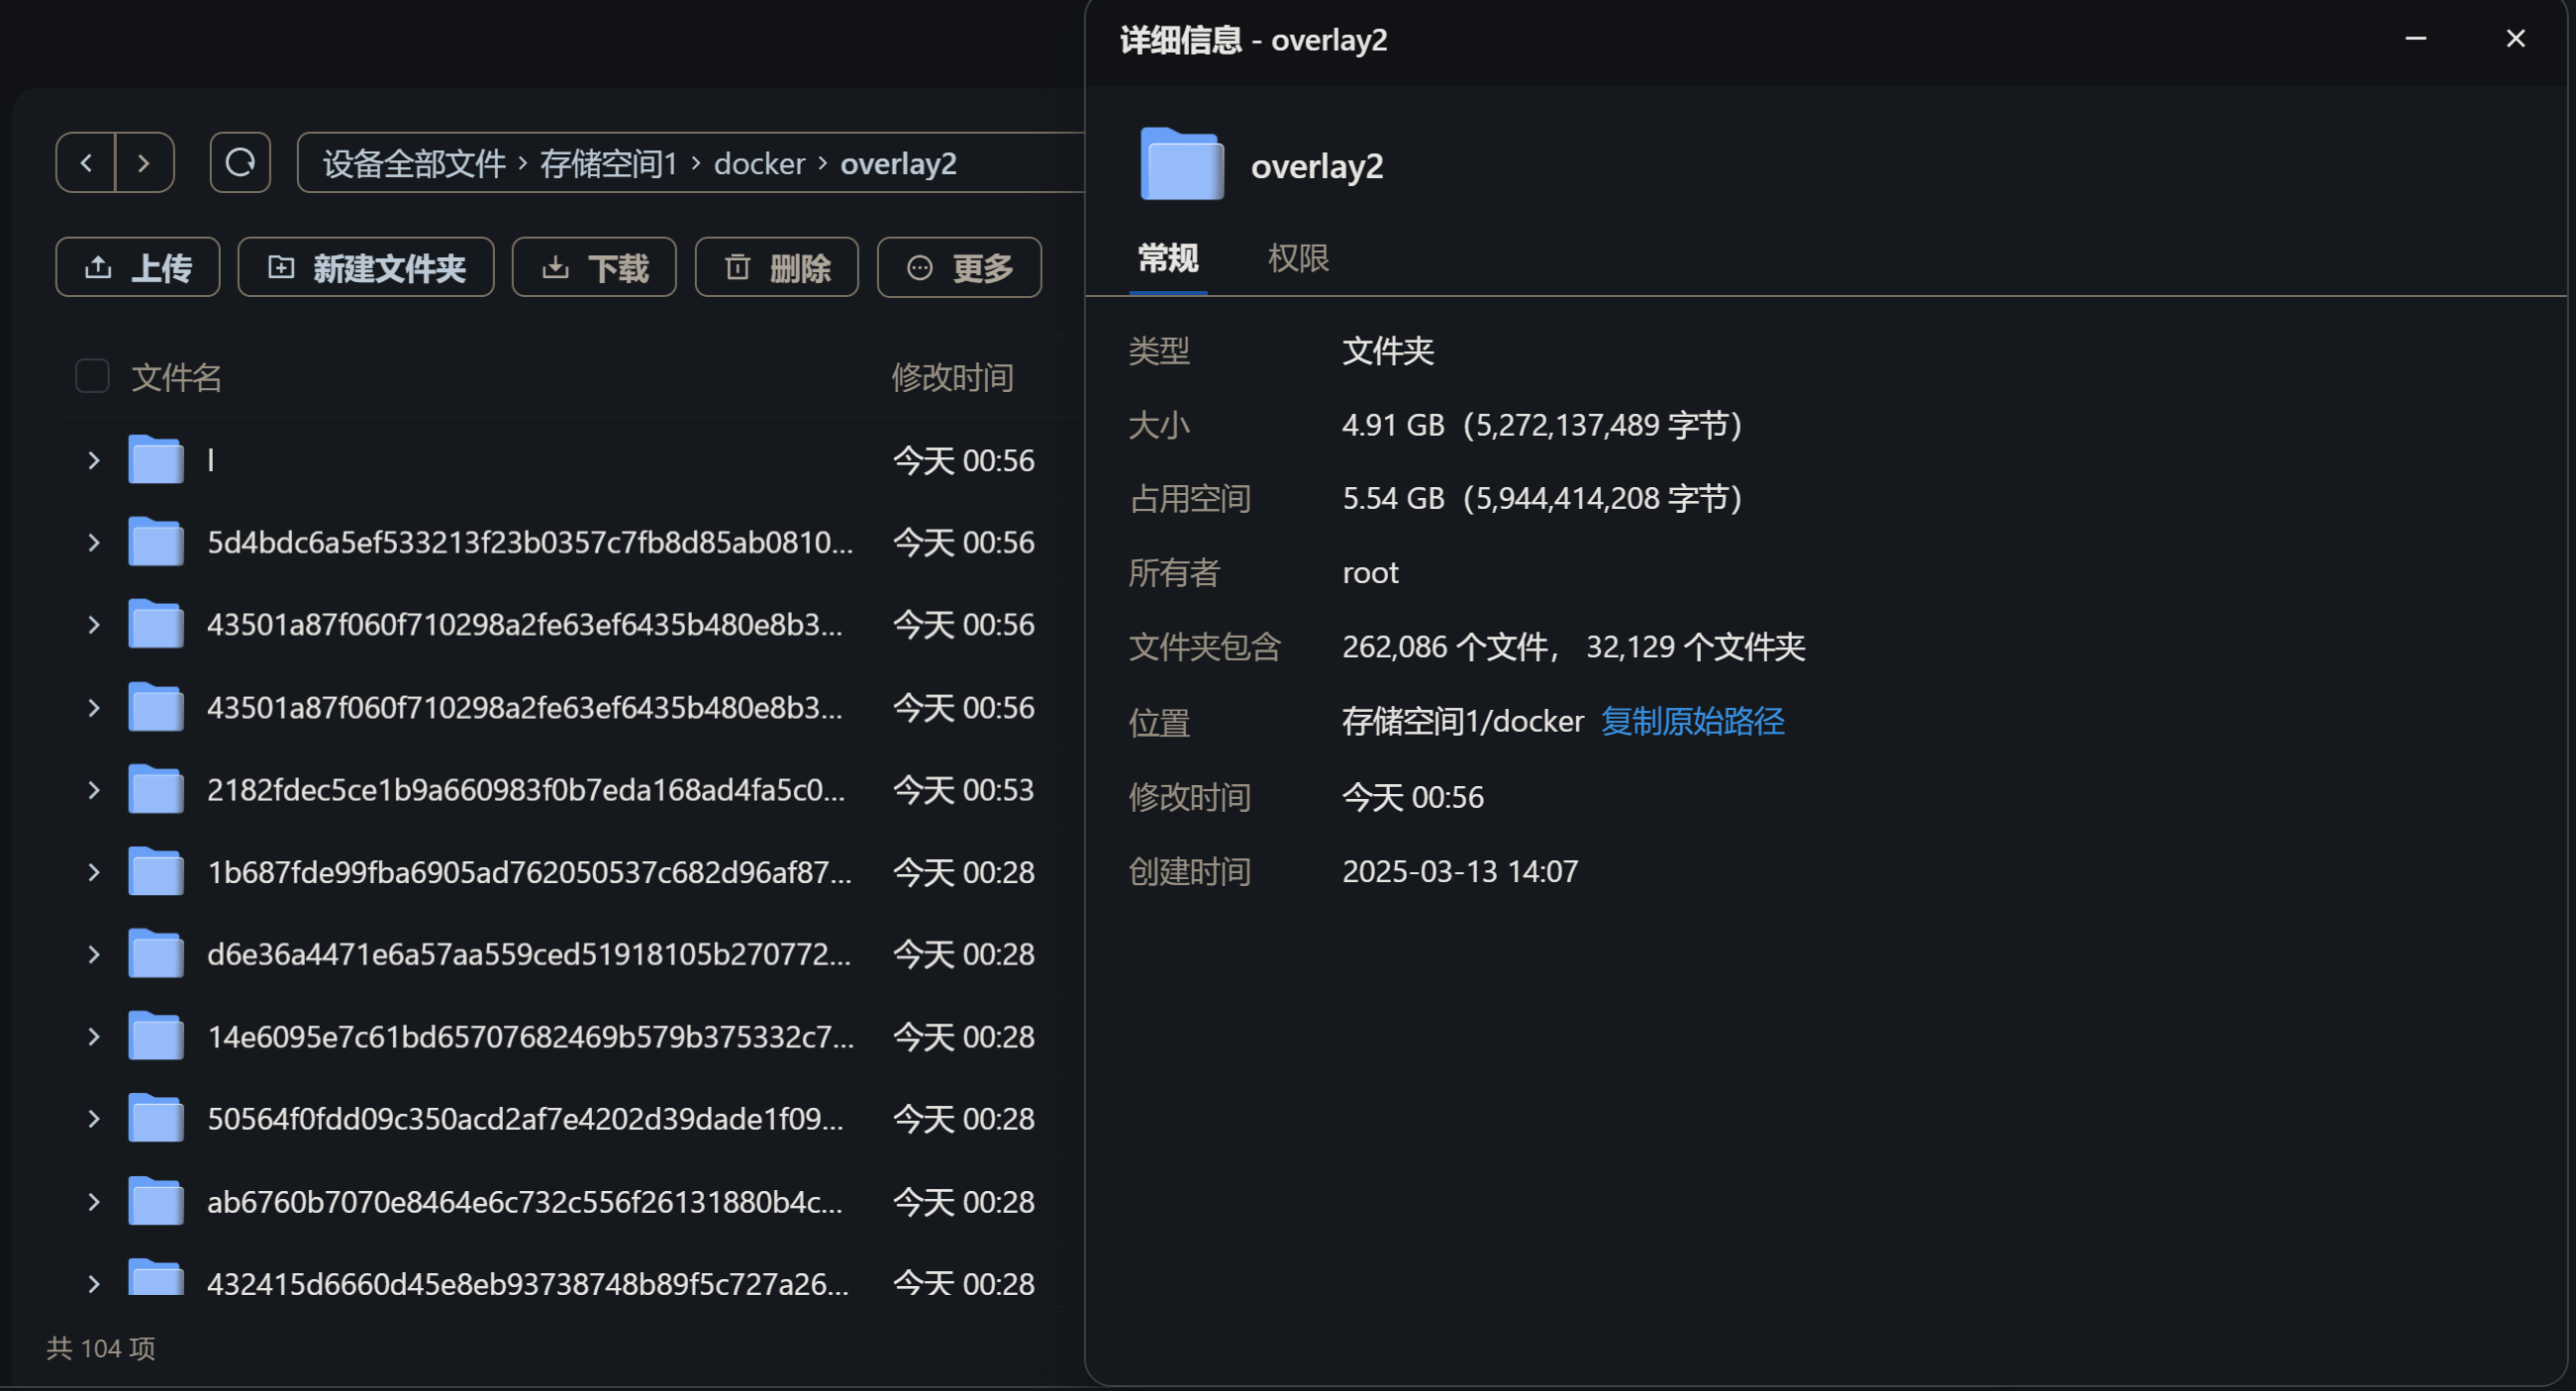
Task: Switch to the 权限 permissions tab
Action: [x=1298, y=259]
